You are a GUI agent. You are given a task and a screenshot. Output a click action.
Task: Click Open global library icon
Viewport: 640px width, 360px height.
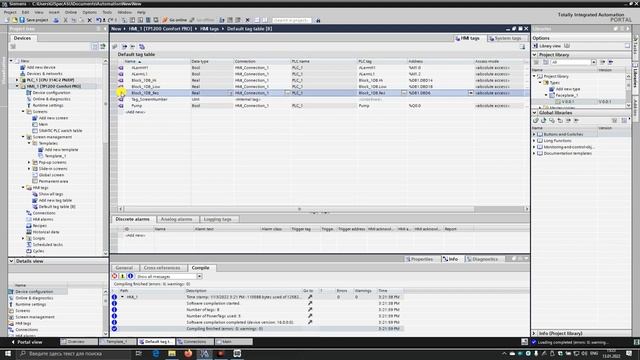[x=544, y=120]
